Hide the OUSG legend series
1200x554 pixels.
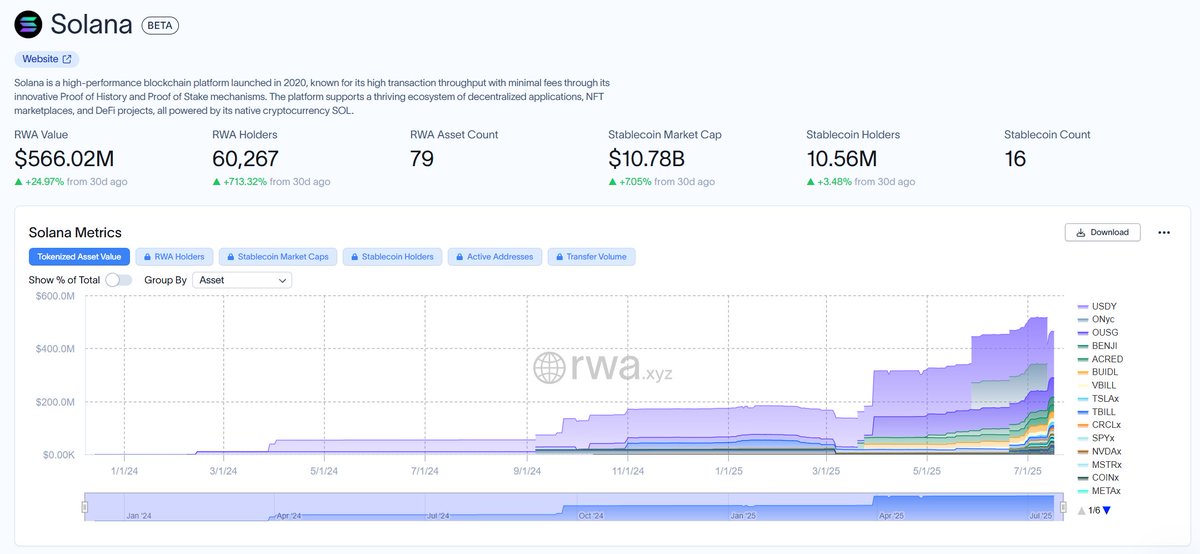[1097, 332]
